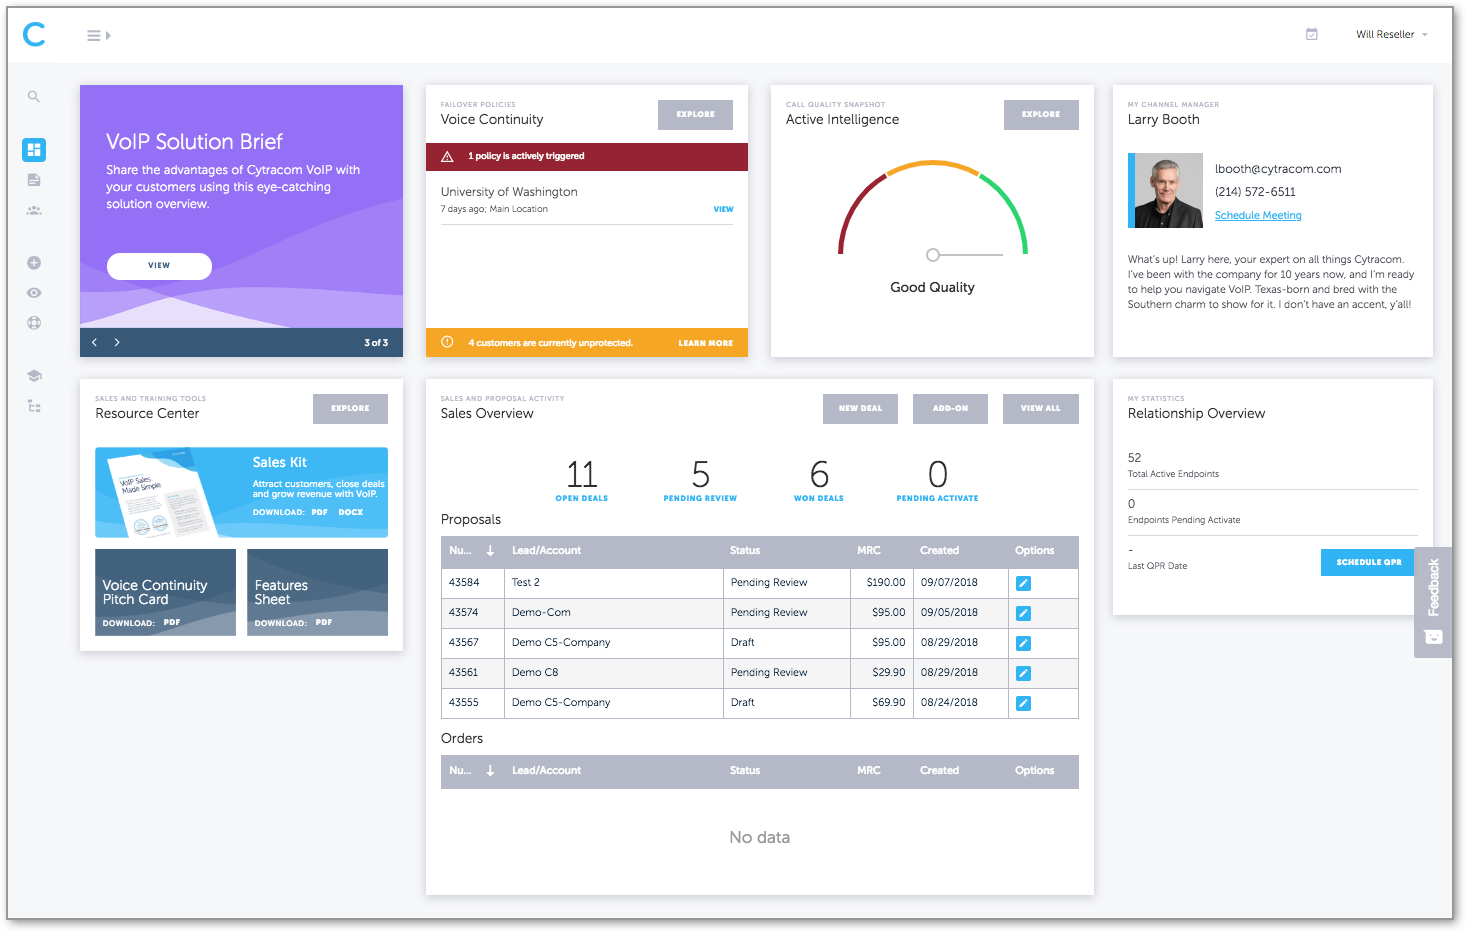The image size is (1466, 932).
Task: Explore the Resource Center
Action: [x=350, y=409]
